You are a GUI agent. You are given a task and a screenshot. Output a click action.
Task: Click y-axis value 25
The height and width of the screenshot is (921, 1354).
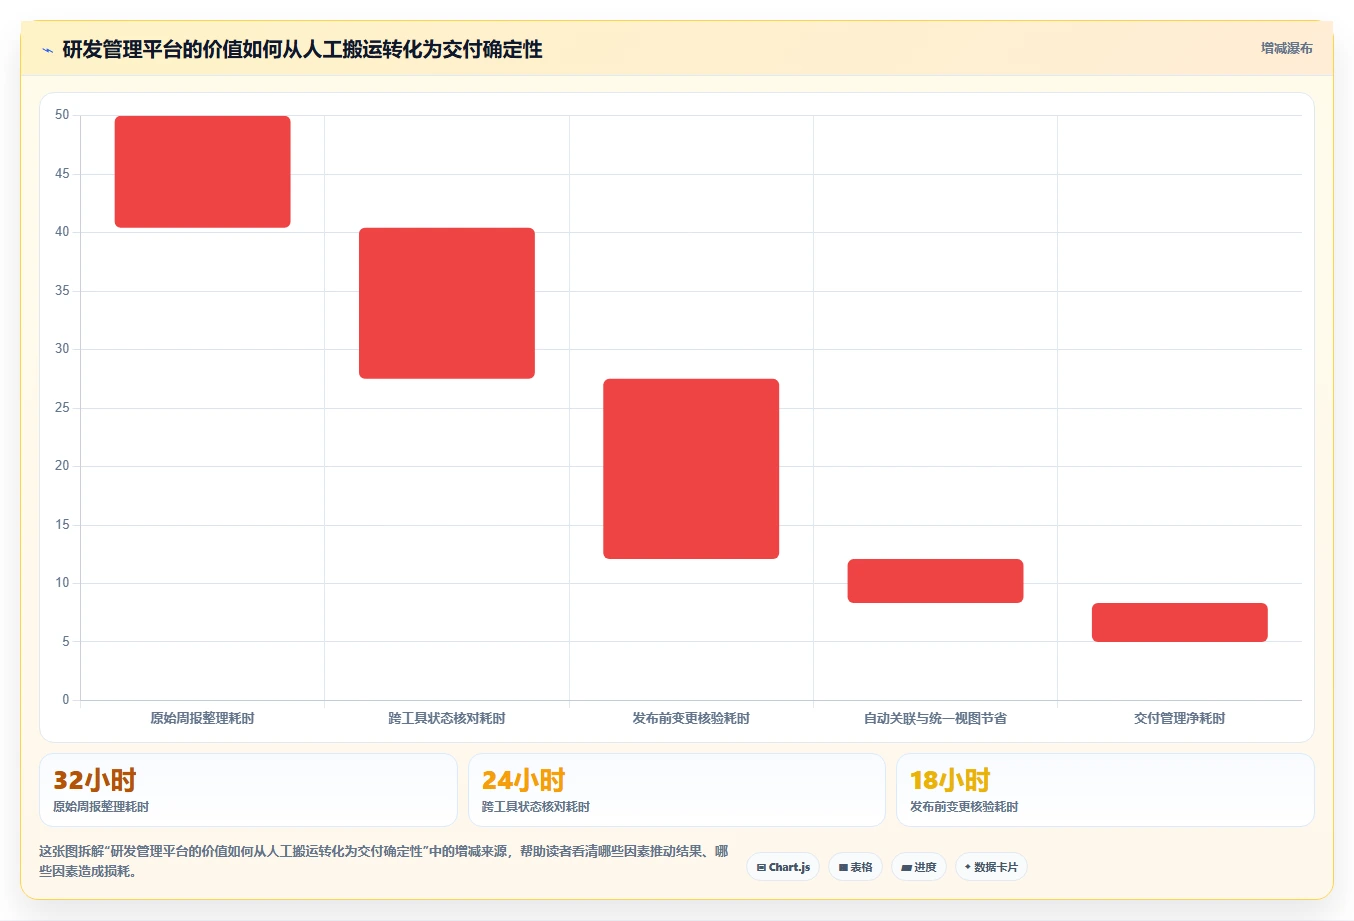click(62, 408)
